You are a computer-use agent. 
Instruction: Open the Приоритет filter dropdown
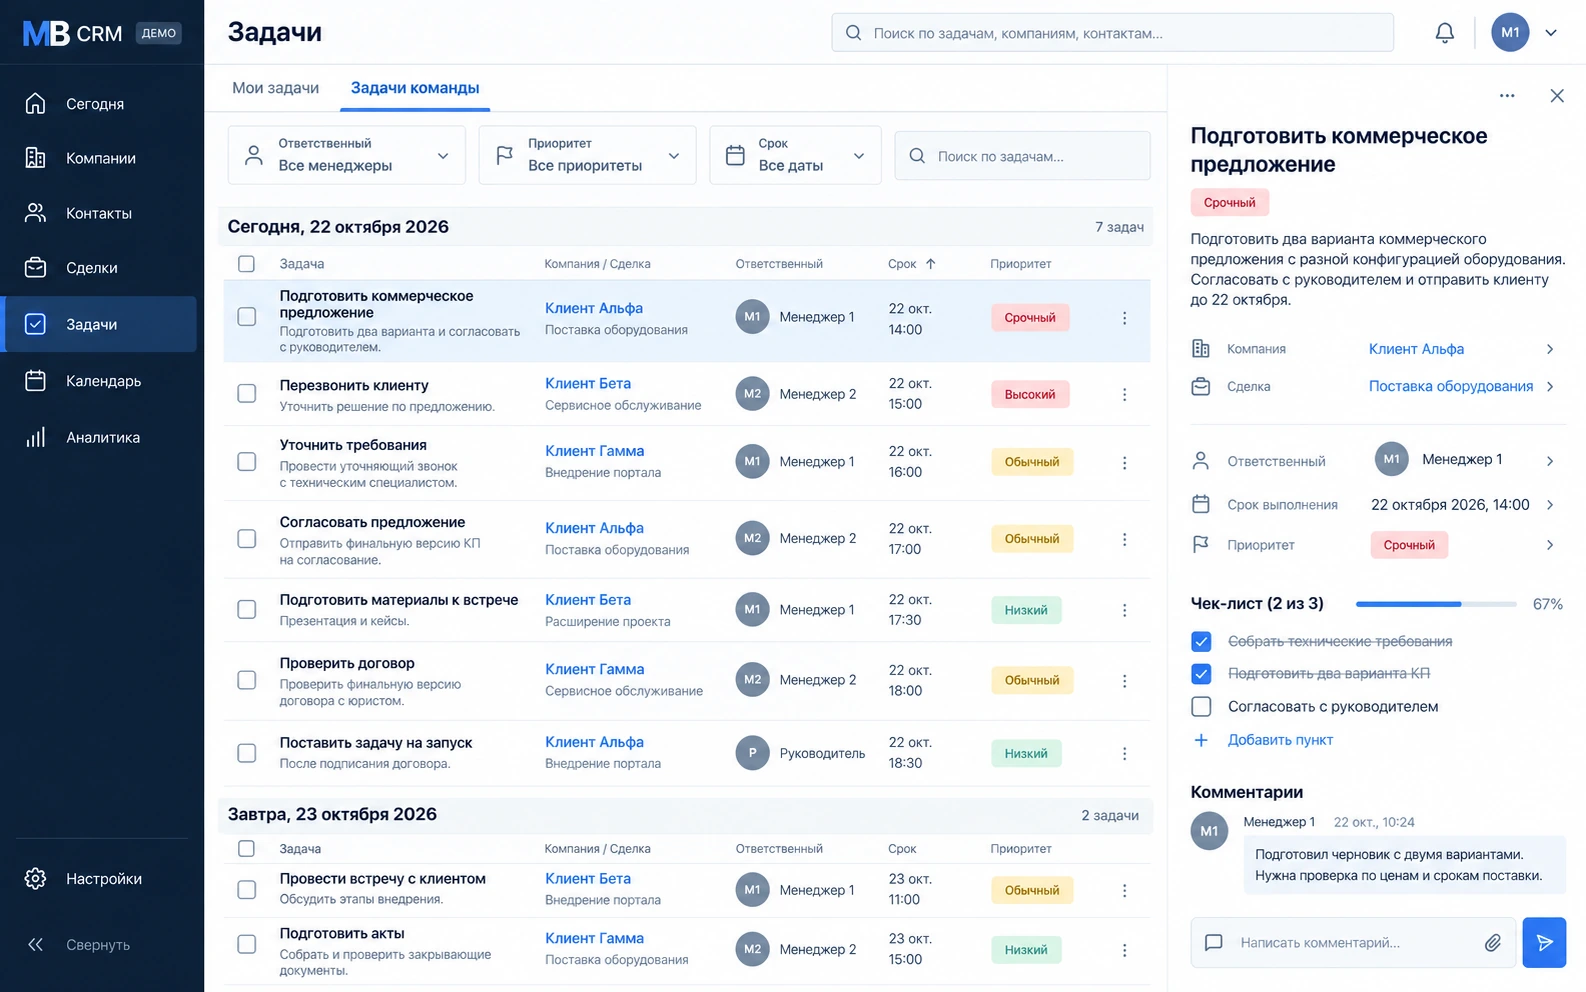click(587, 155)
